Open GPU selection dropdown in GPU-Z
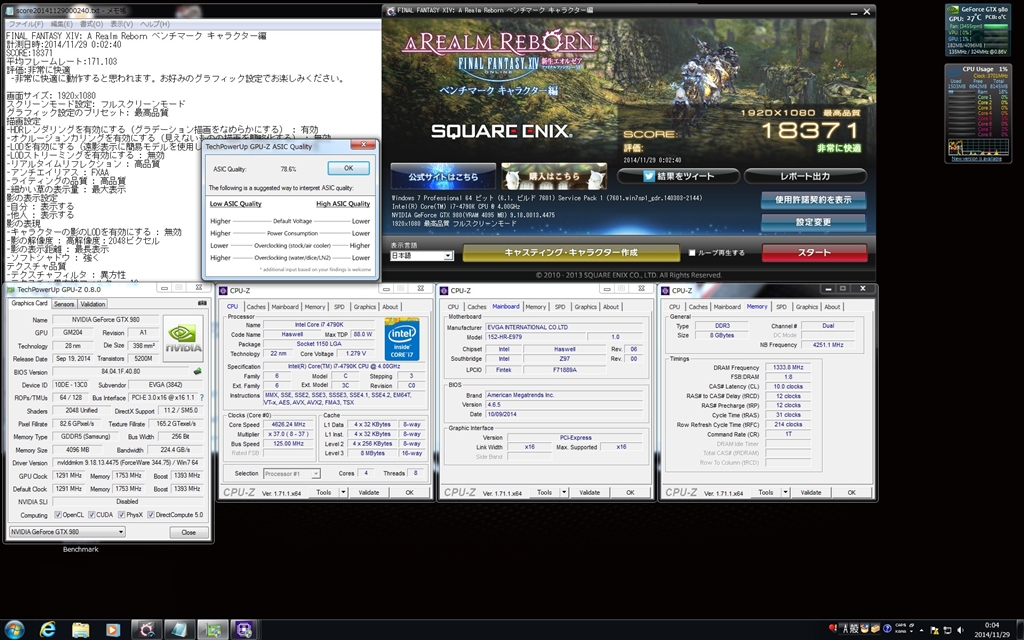The image size is (1024, 640). pyautogui.click(x=67, y=532)
